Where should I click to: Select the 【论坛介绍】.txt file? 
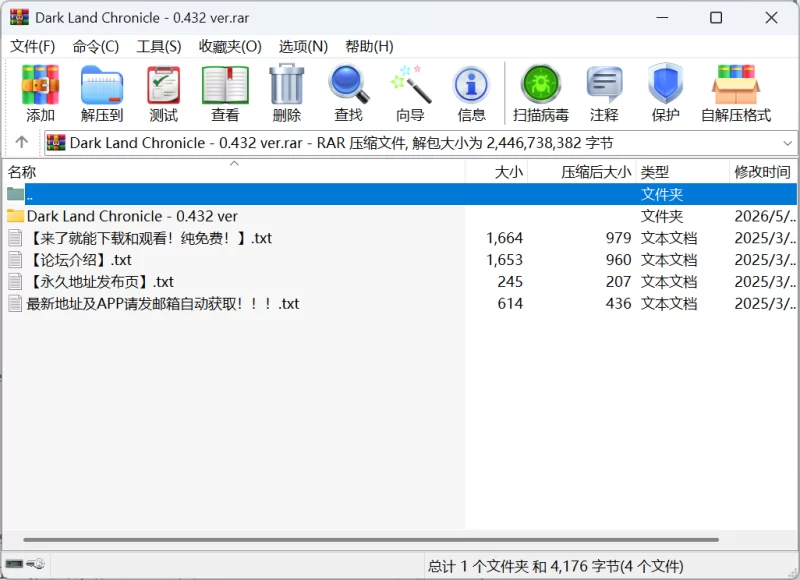[79, 260]
